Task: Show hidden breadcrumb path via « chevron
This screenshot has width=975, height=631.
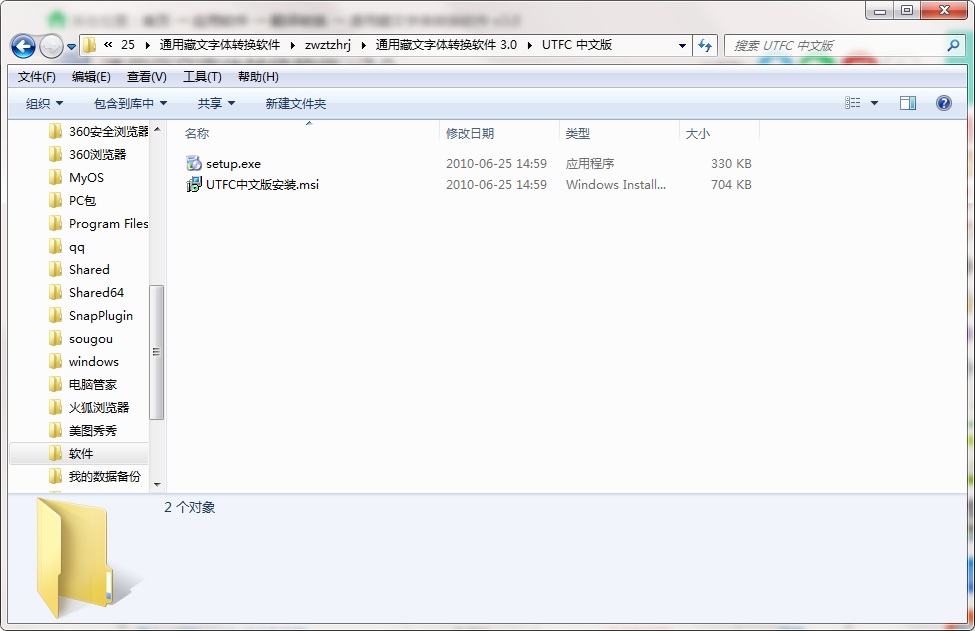Action: (x=108, y=45)
